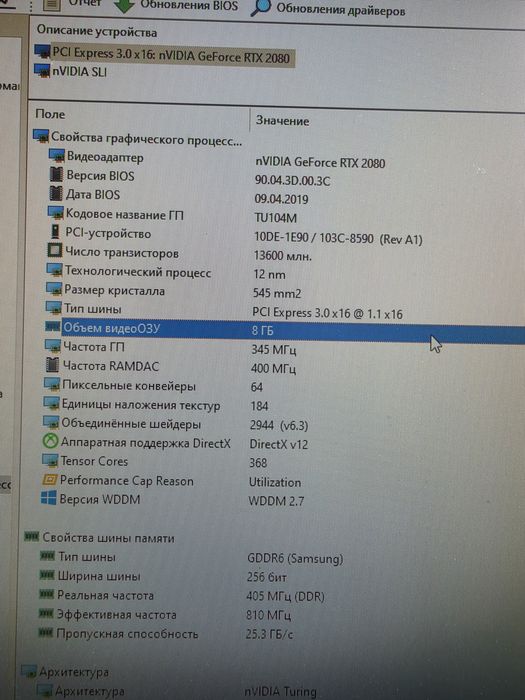Click icon next to Частота ГП

(52, 345)
